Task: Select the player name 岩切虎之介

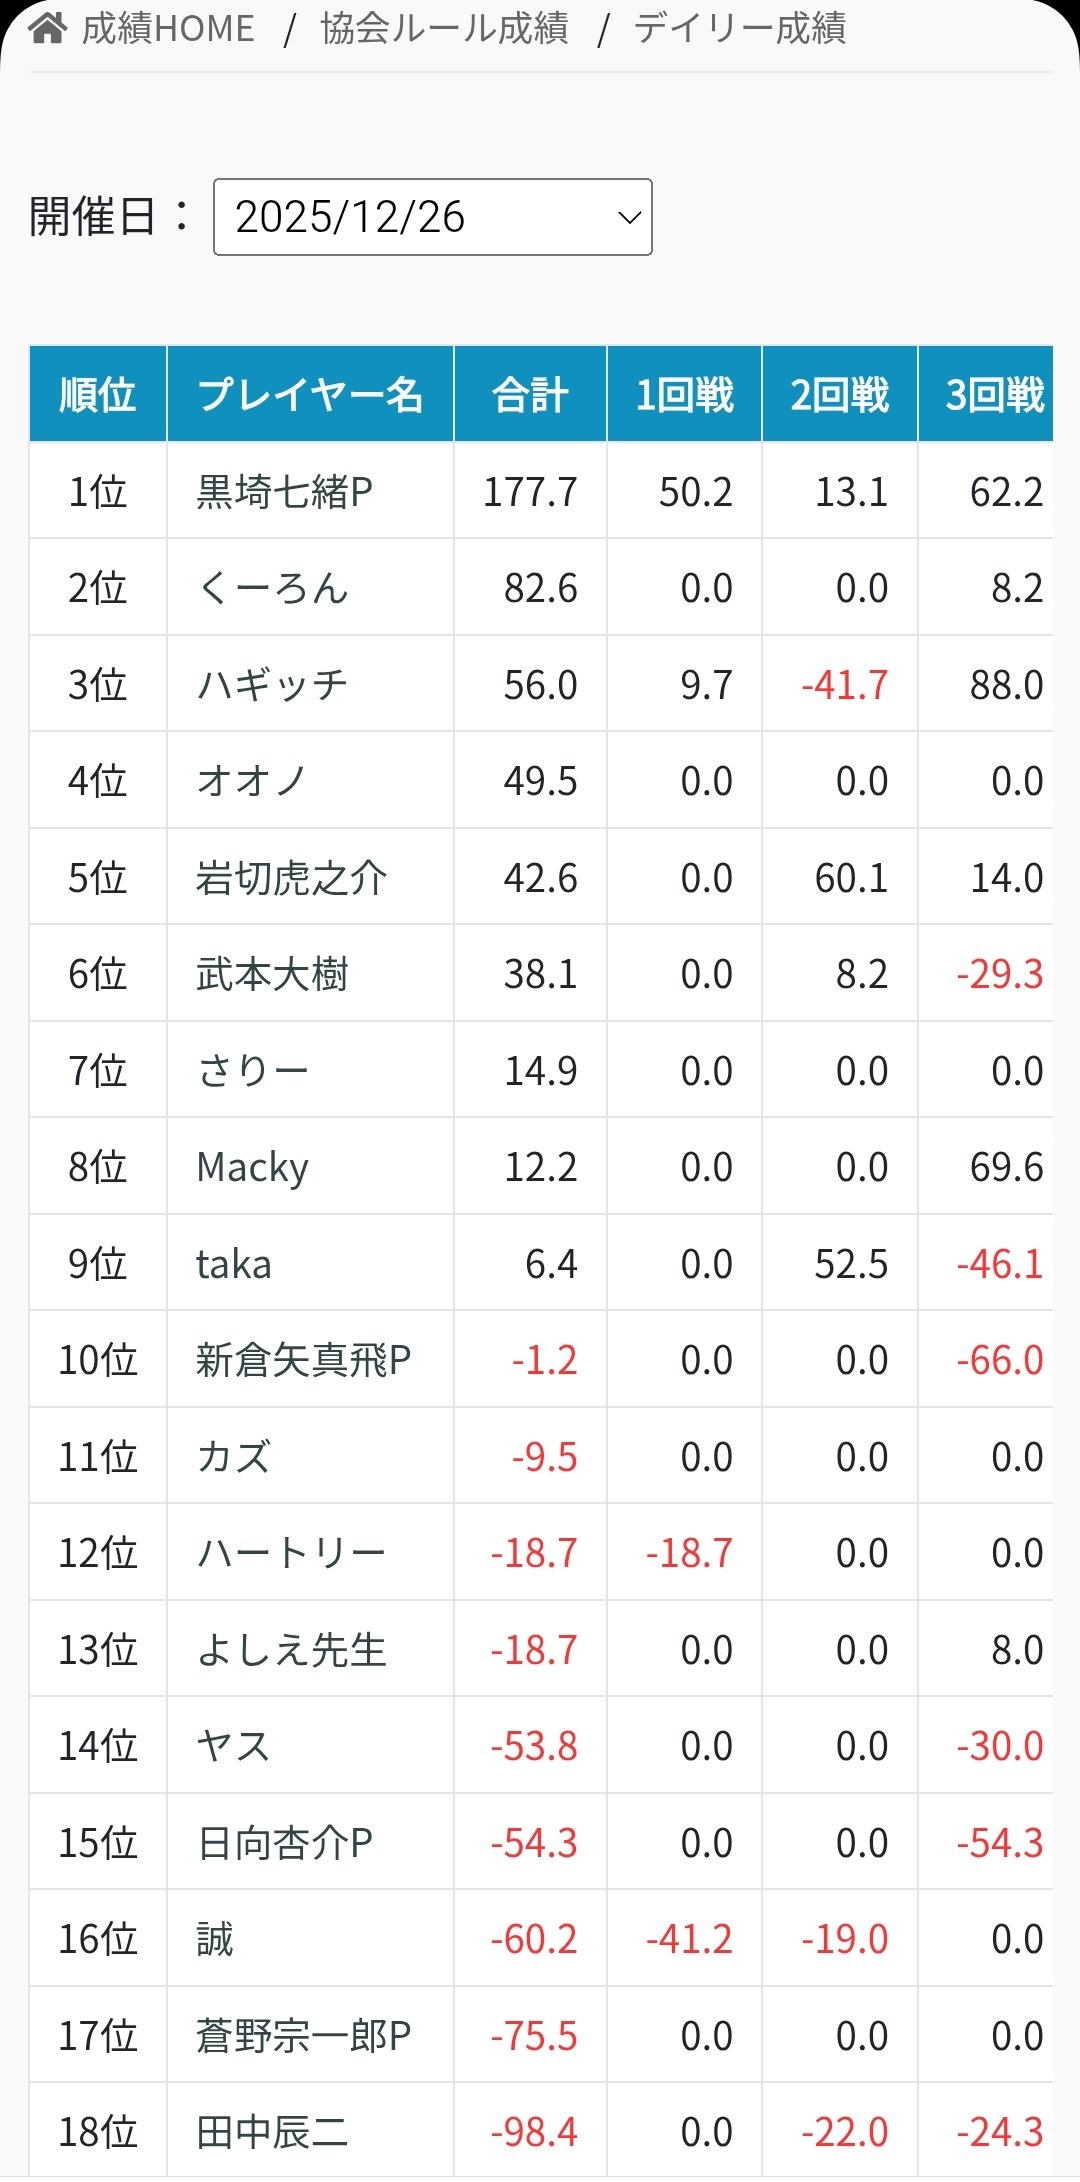Action: click(291, 878)
